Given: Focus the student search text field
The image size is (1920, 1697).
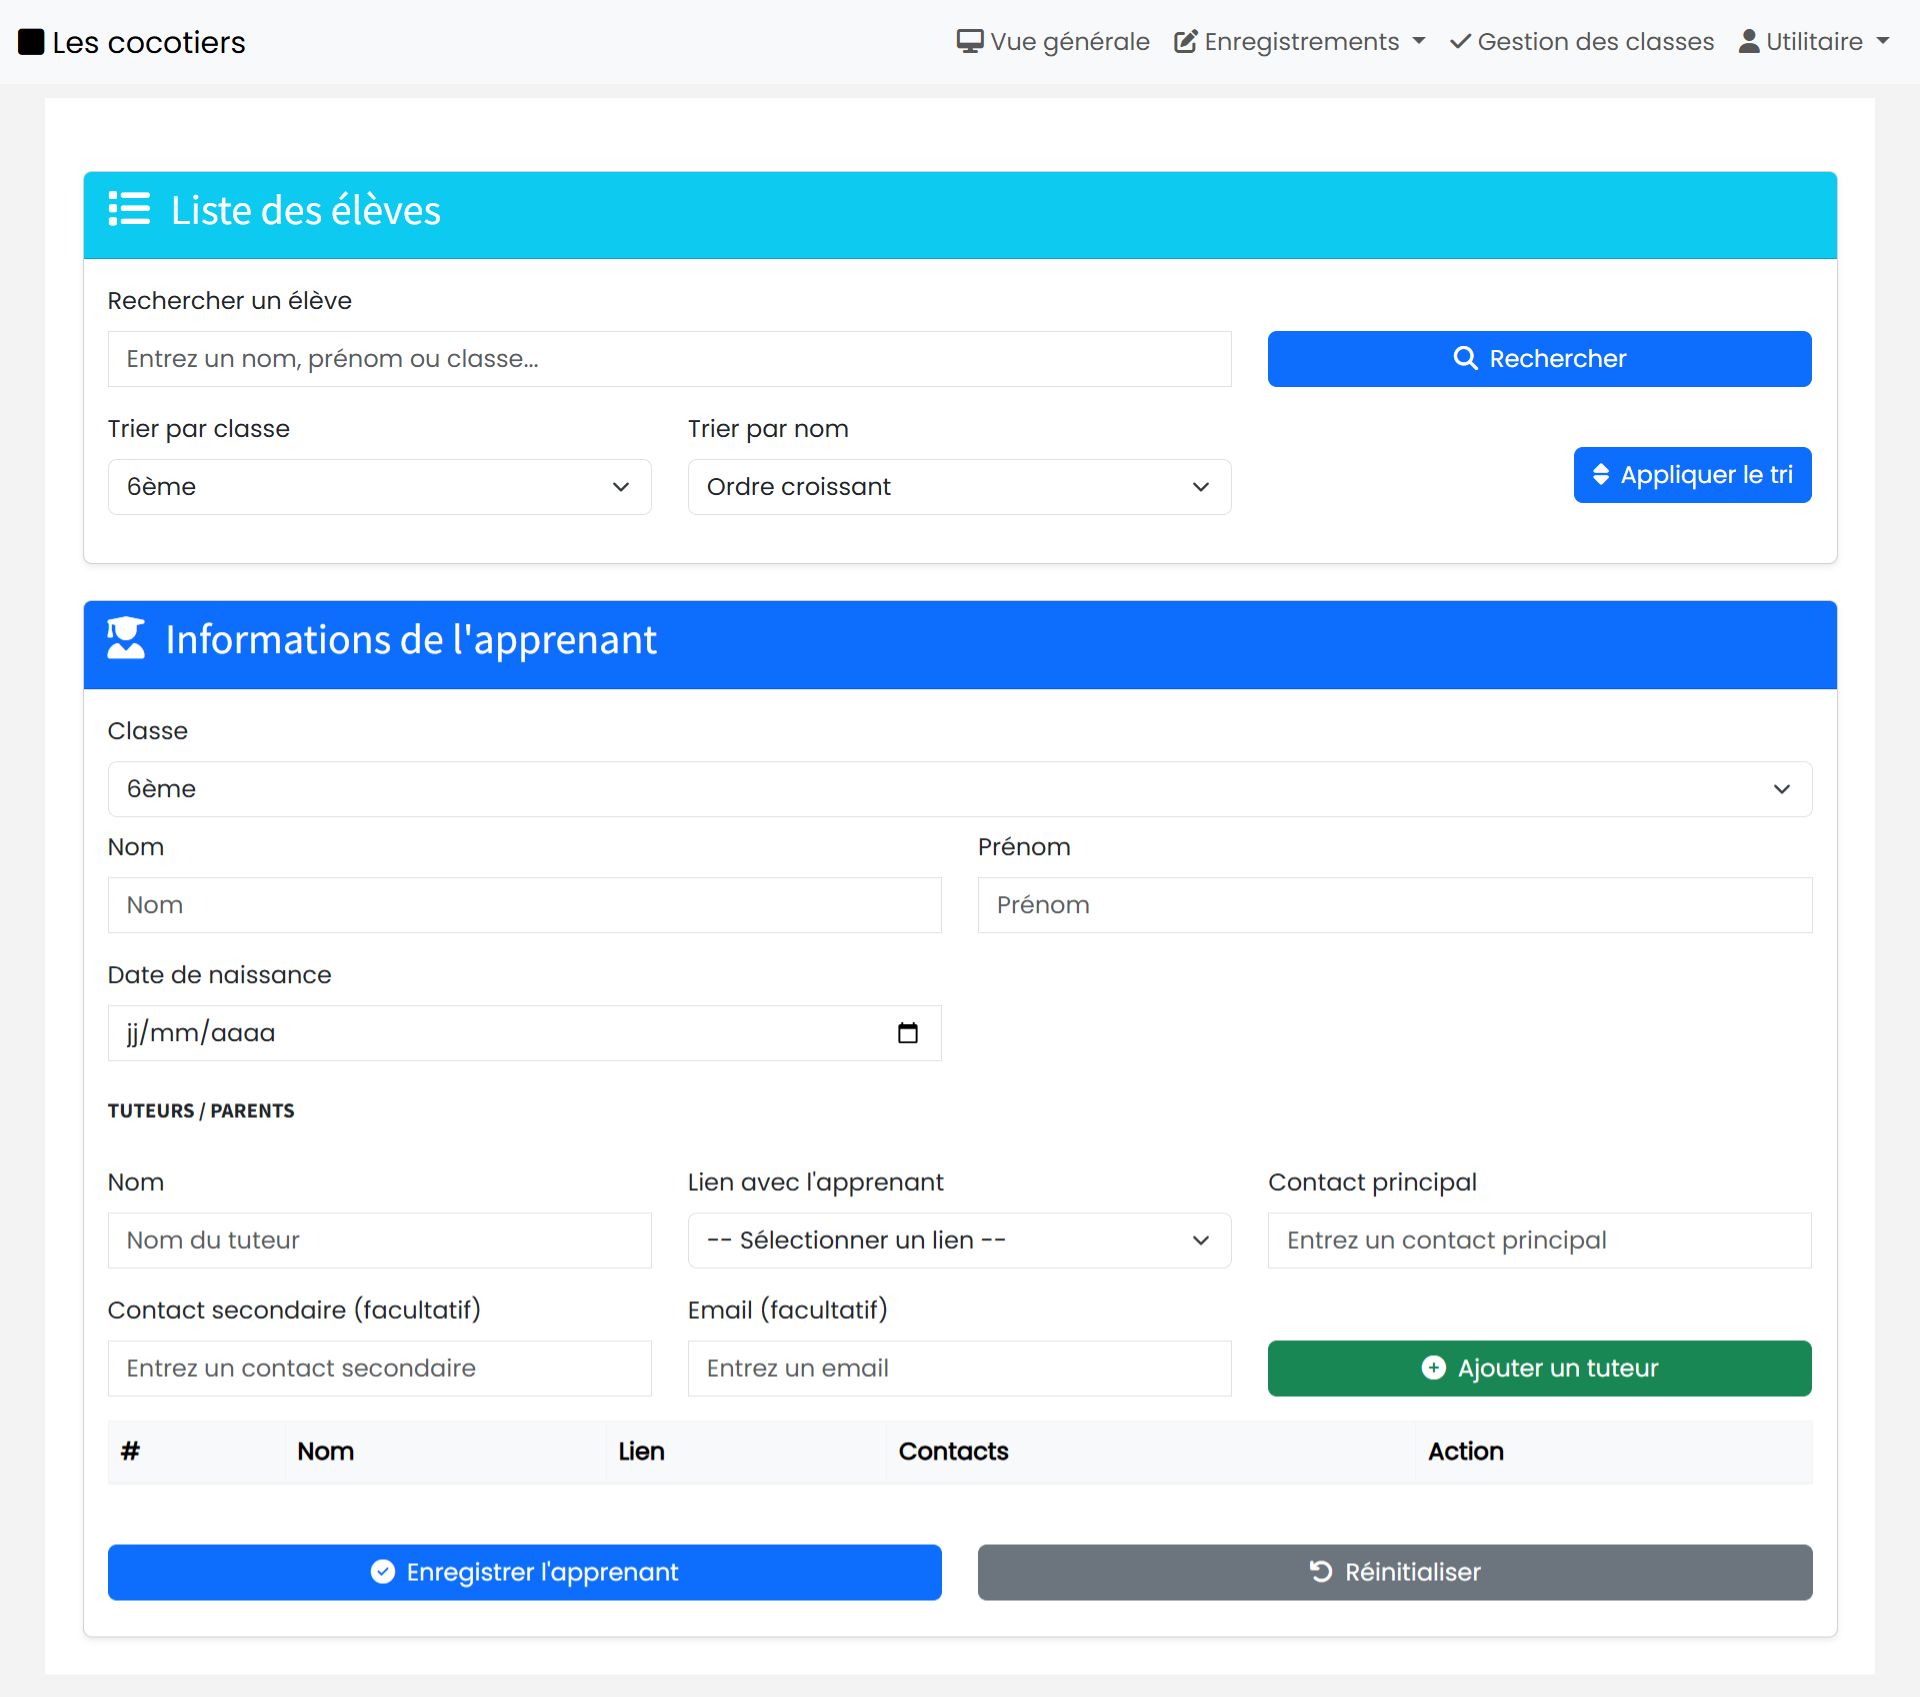Looking at the screenshot, I should 668,359.
